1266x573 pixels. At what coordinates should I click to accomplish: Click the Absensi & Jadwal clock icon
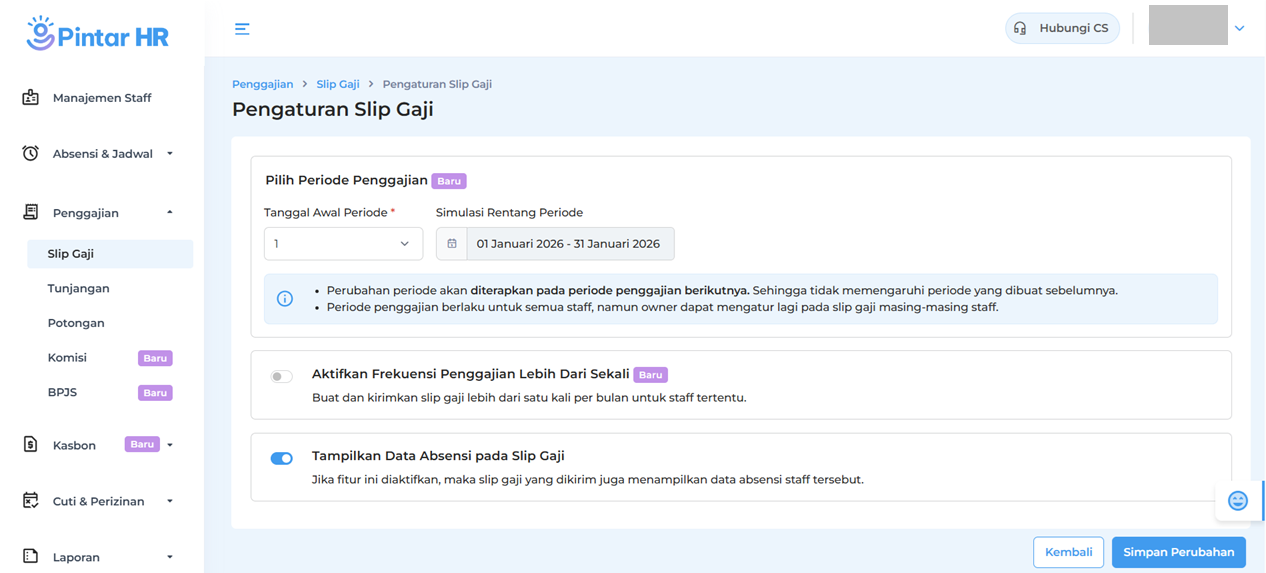pyautogui.click(x=31, y=154)
